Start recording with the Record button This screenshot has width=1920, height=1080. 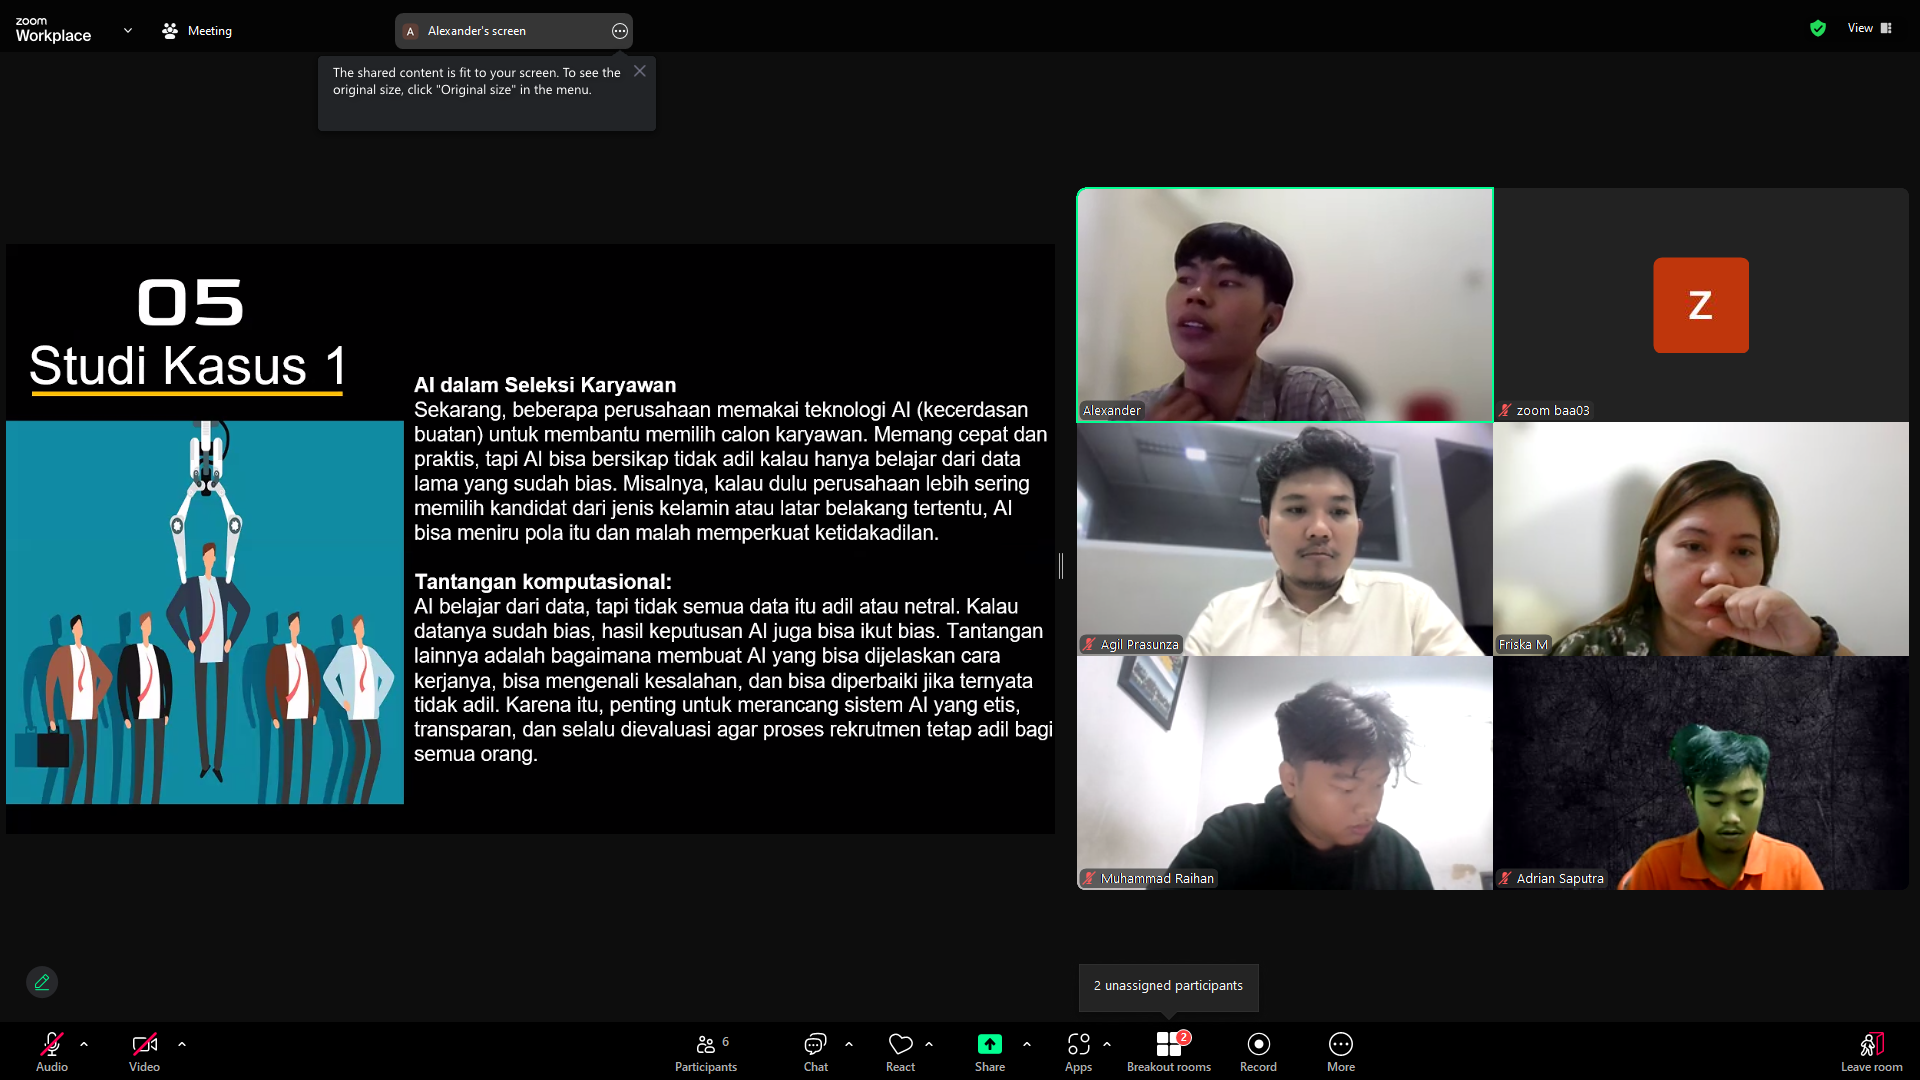1258,1051
